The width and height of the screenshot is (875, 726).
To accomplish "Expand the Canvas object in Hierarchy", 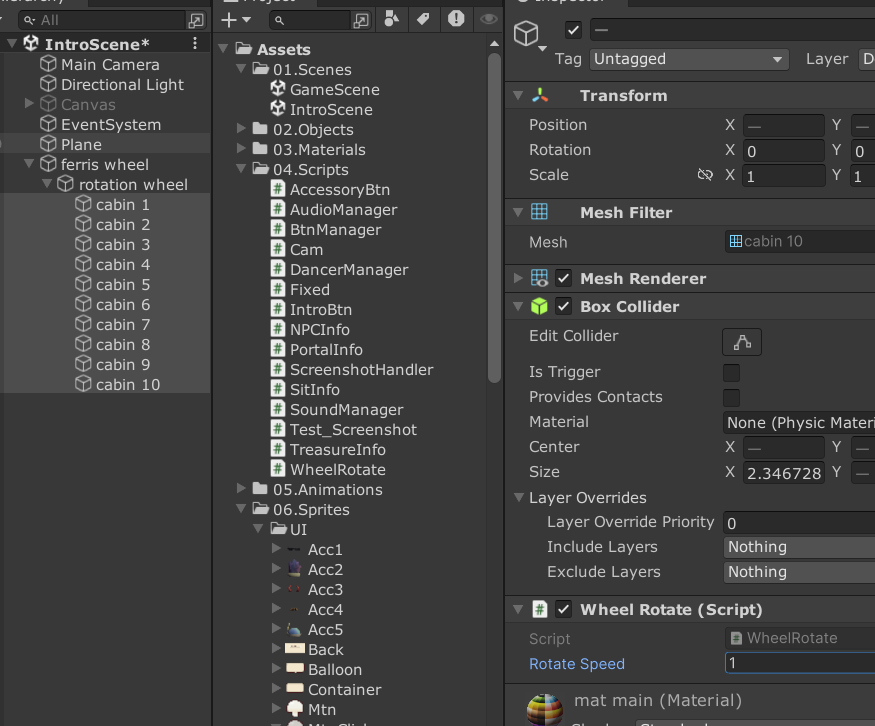I will [x=29, y=104].
